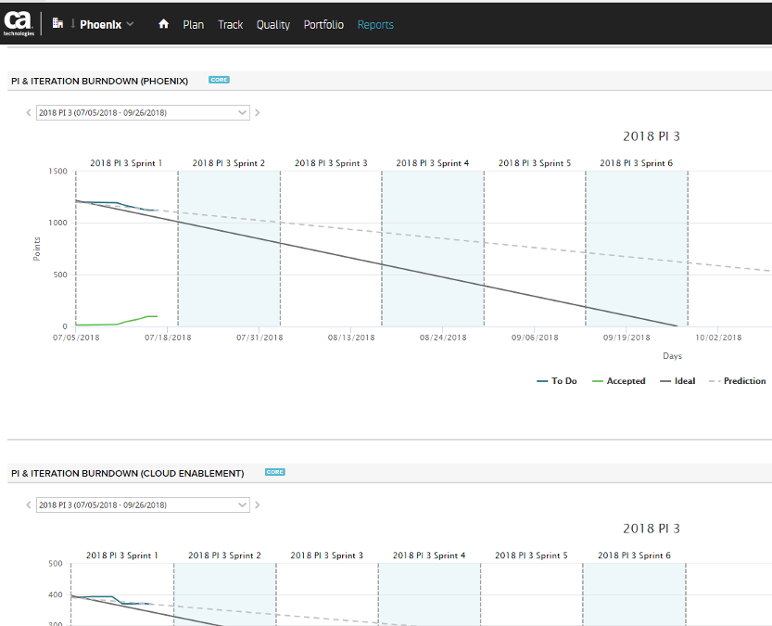Viewport: 772px width, 626px height.
Task: Open the Quality menu
Action: (273, 25)
